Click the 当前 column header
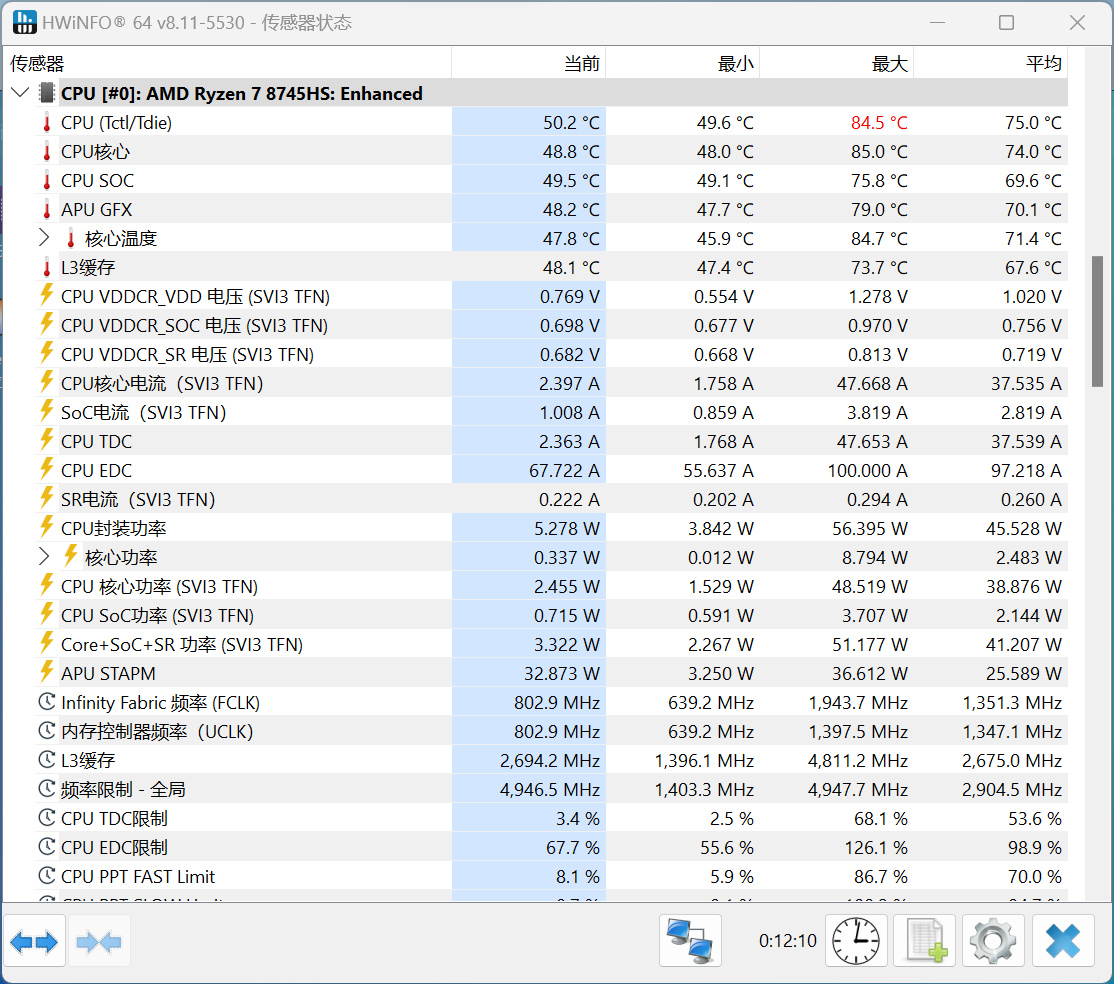Image resolution: width=1114 pixels, height=984 pixels. [529, 63]
